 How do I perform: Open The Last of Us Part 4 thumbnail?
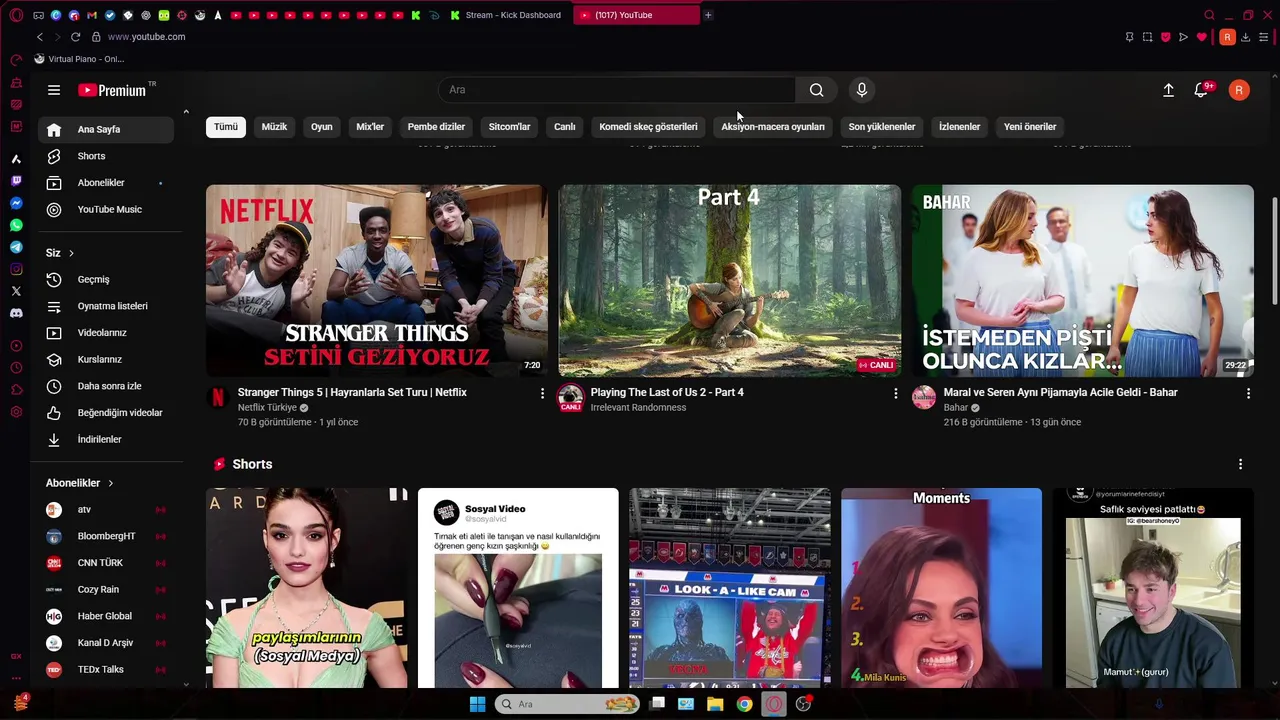pyautogui.click(x=729, y=280)
